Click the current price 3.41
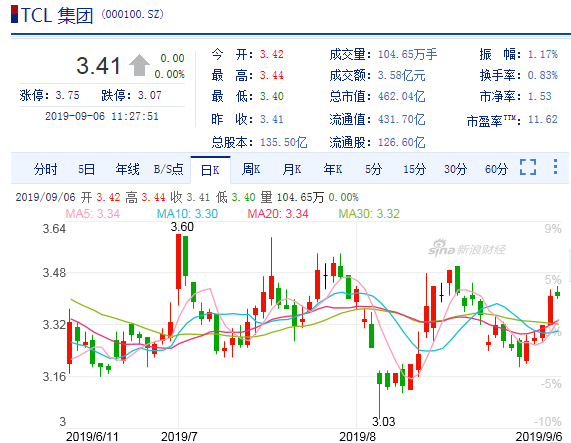Screen dimensions: 571x443 pyautogui.click(x=98, y=66)
